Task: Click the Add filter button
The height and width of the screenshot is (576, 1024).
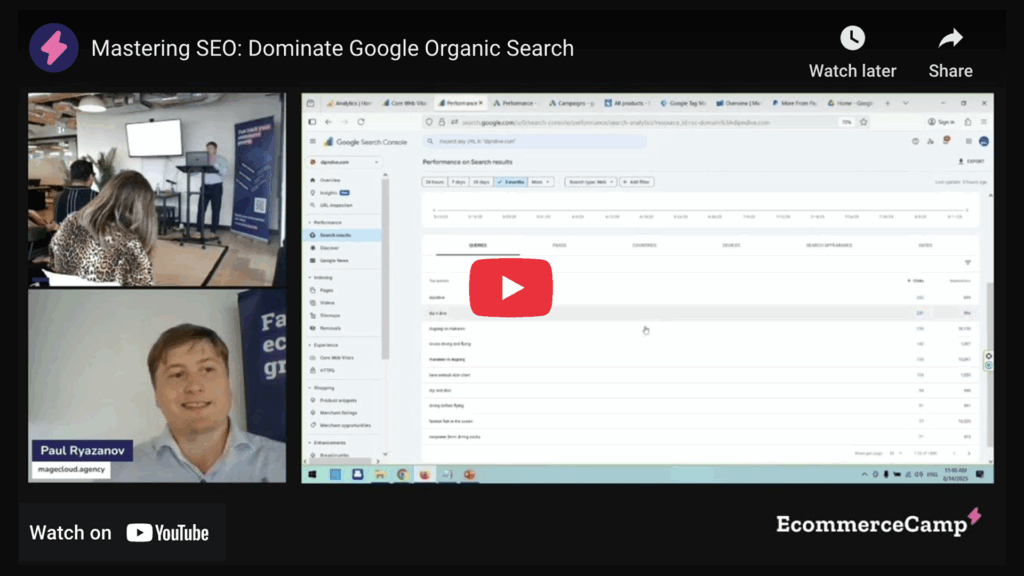Action: pos(636,182)
